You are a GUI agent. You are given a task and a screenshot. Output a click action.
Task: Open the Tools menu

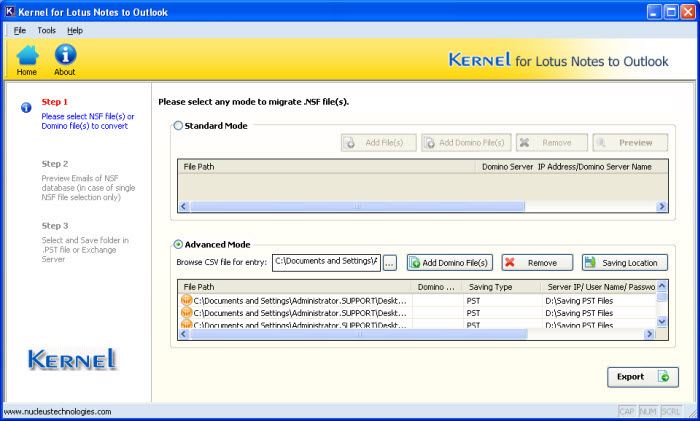coord(46,30)
